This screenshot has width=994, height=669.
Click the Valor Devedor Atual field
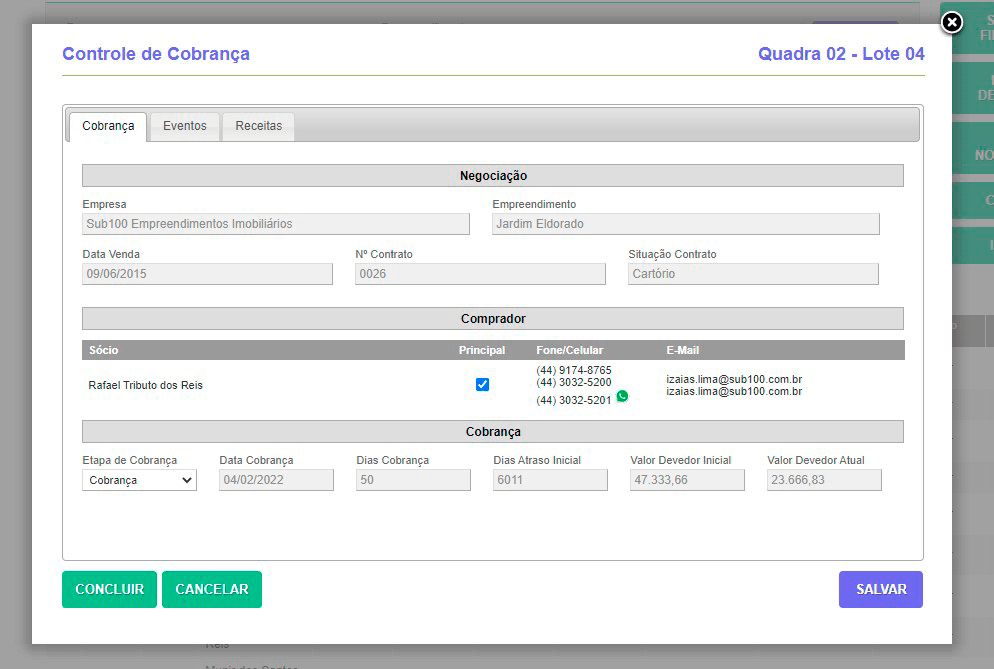coord(824,480)
